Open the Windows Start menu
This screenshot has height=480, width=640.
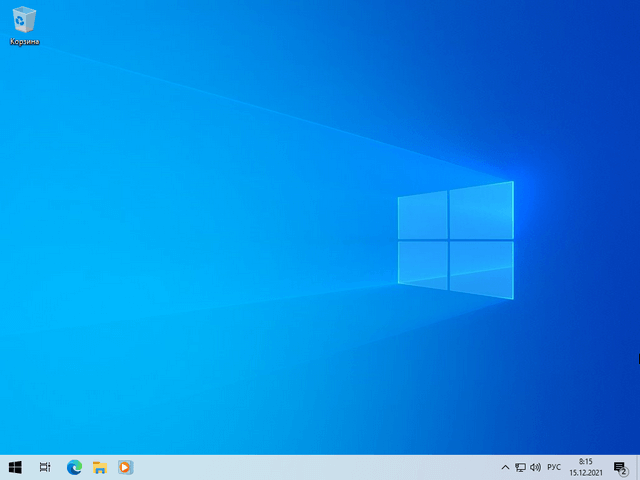point(16,467)
